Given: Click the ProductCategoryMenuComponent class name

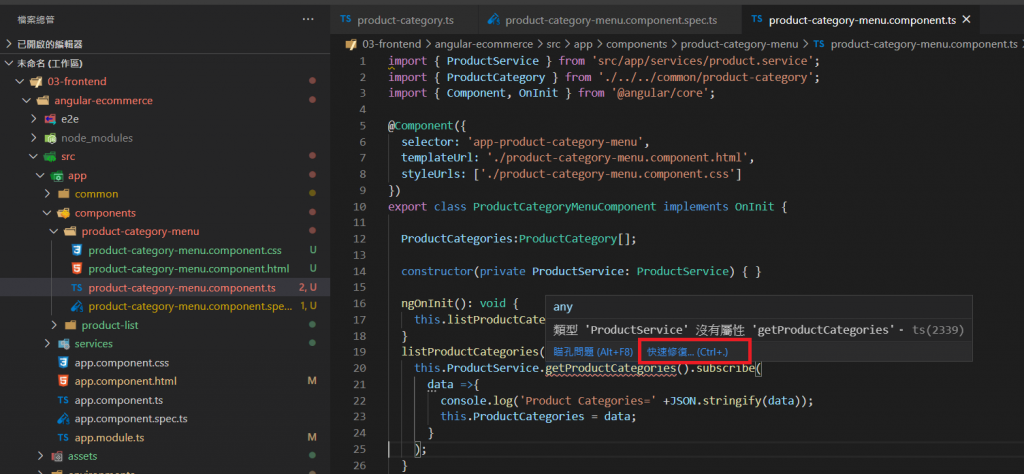Looking at the screenshot, I should click(x=564, y=206).
